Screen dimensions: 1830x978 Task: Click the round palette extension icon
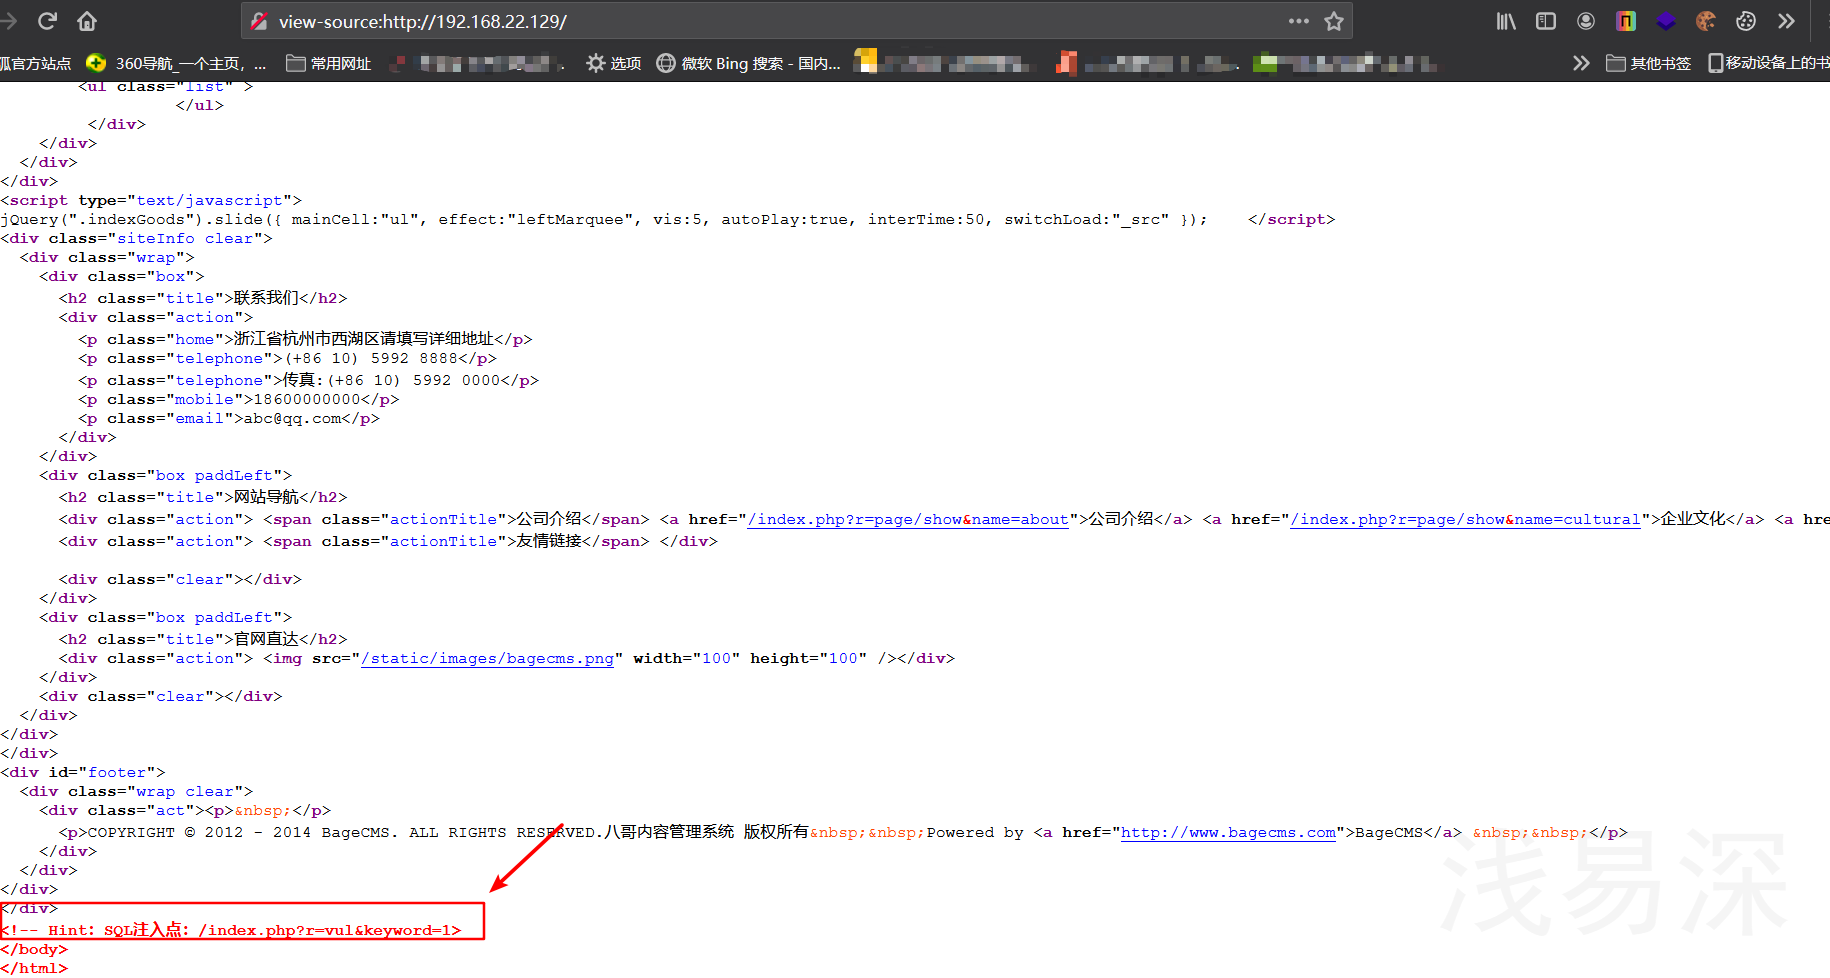pyautogui.click(x=1746, y=21)
